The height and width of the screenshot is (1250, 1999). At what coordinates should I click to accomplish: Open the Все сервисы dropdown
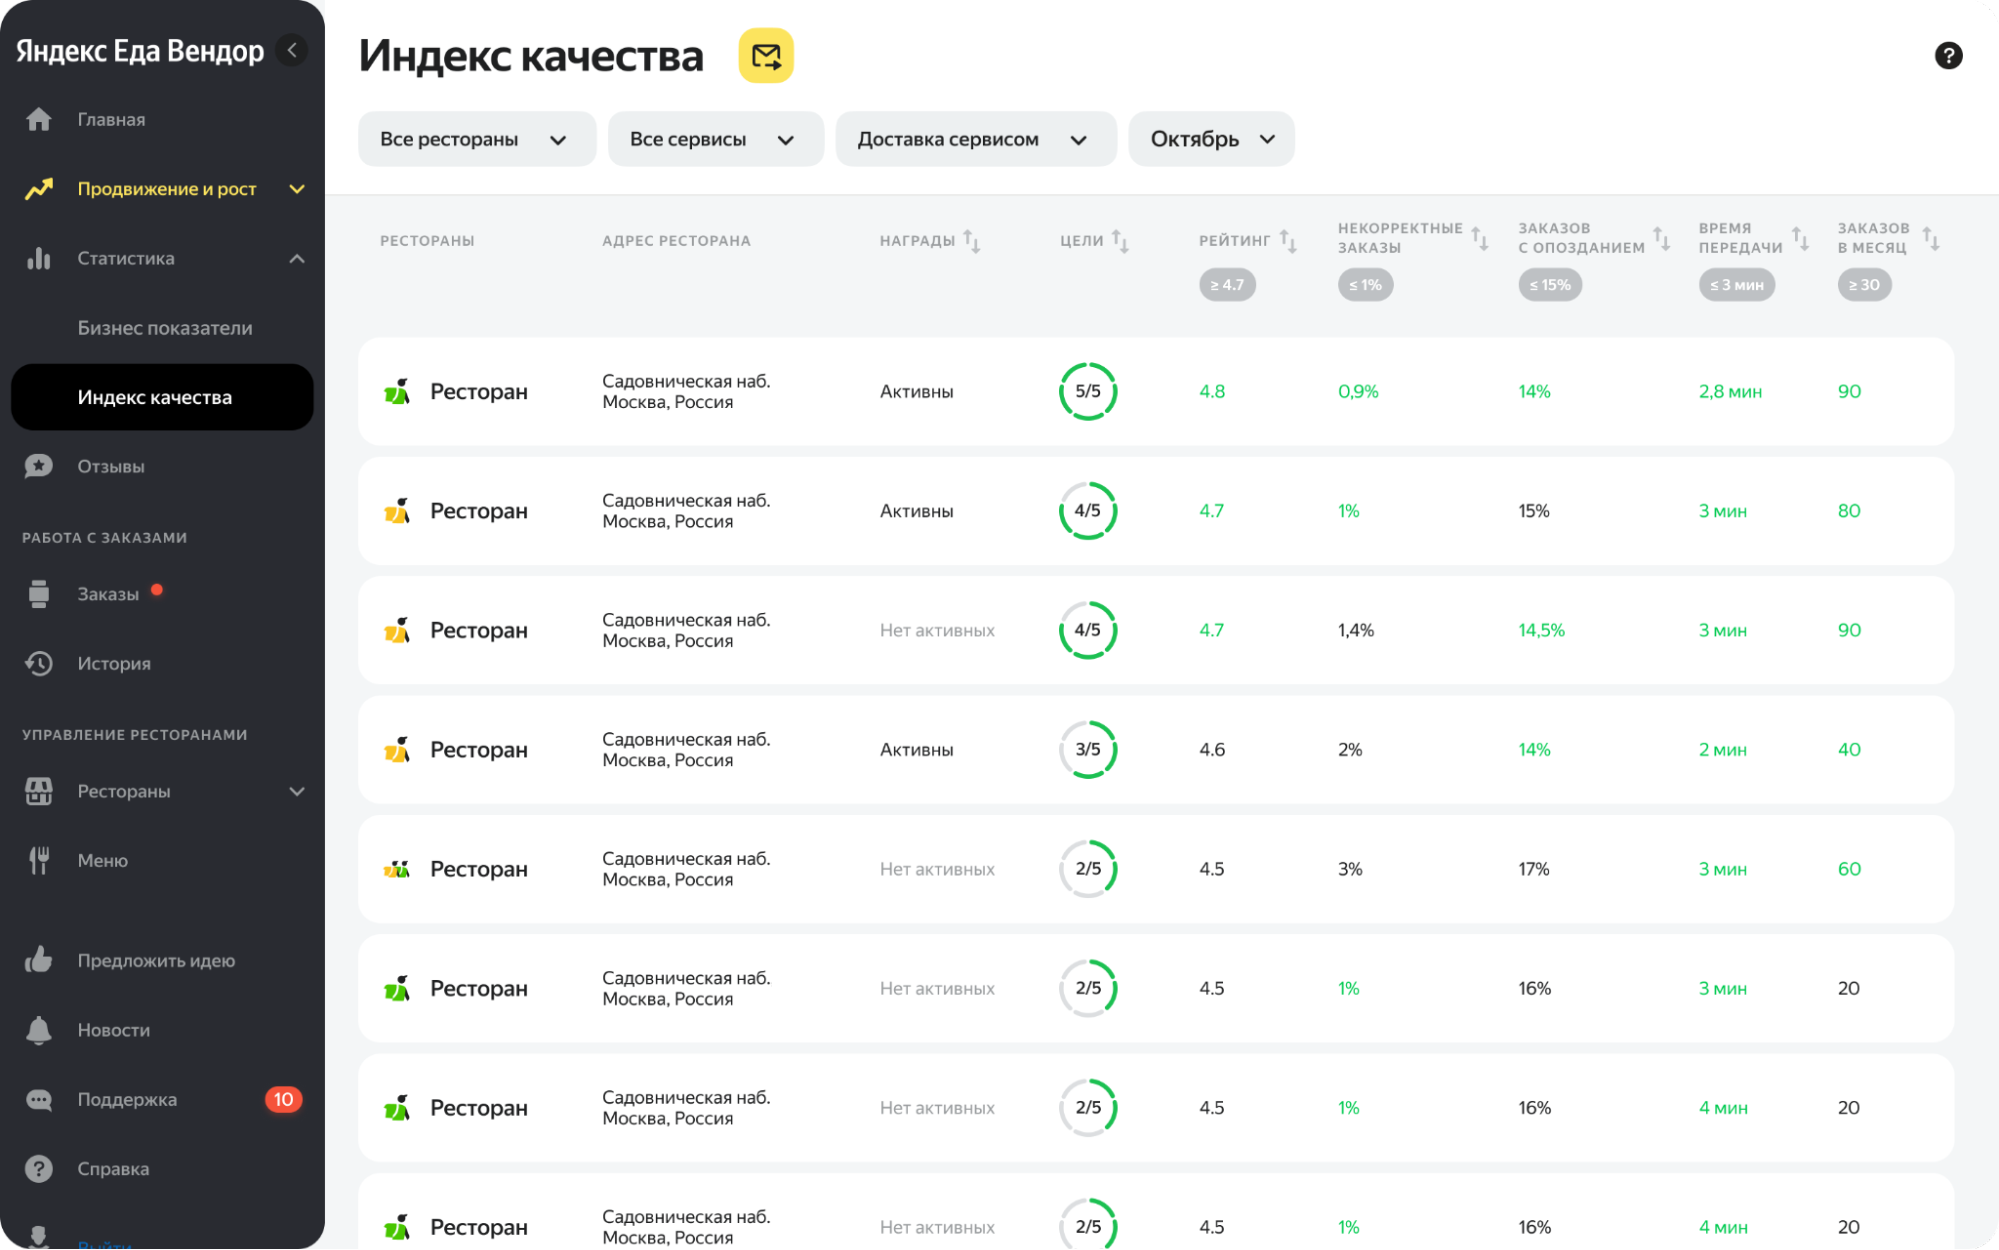click(x=715, y=139)
